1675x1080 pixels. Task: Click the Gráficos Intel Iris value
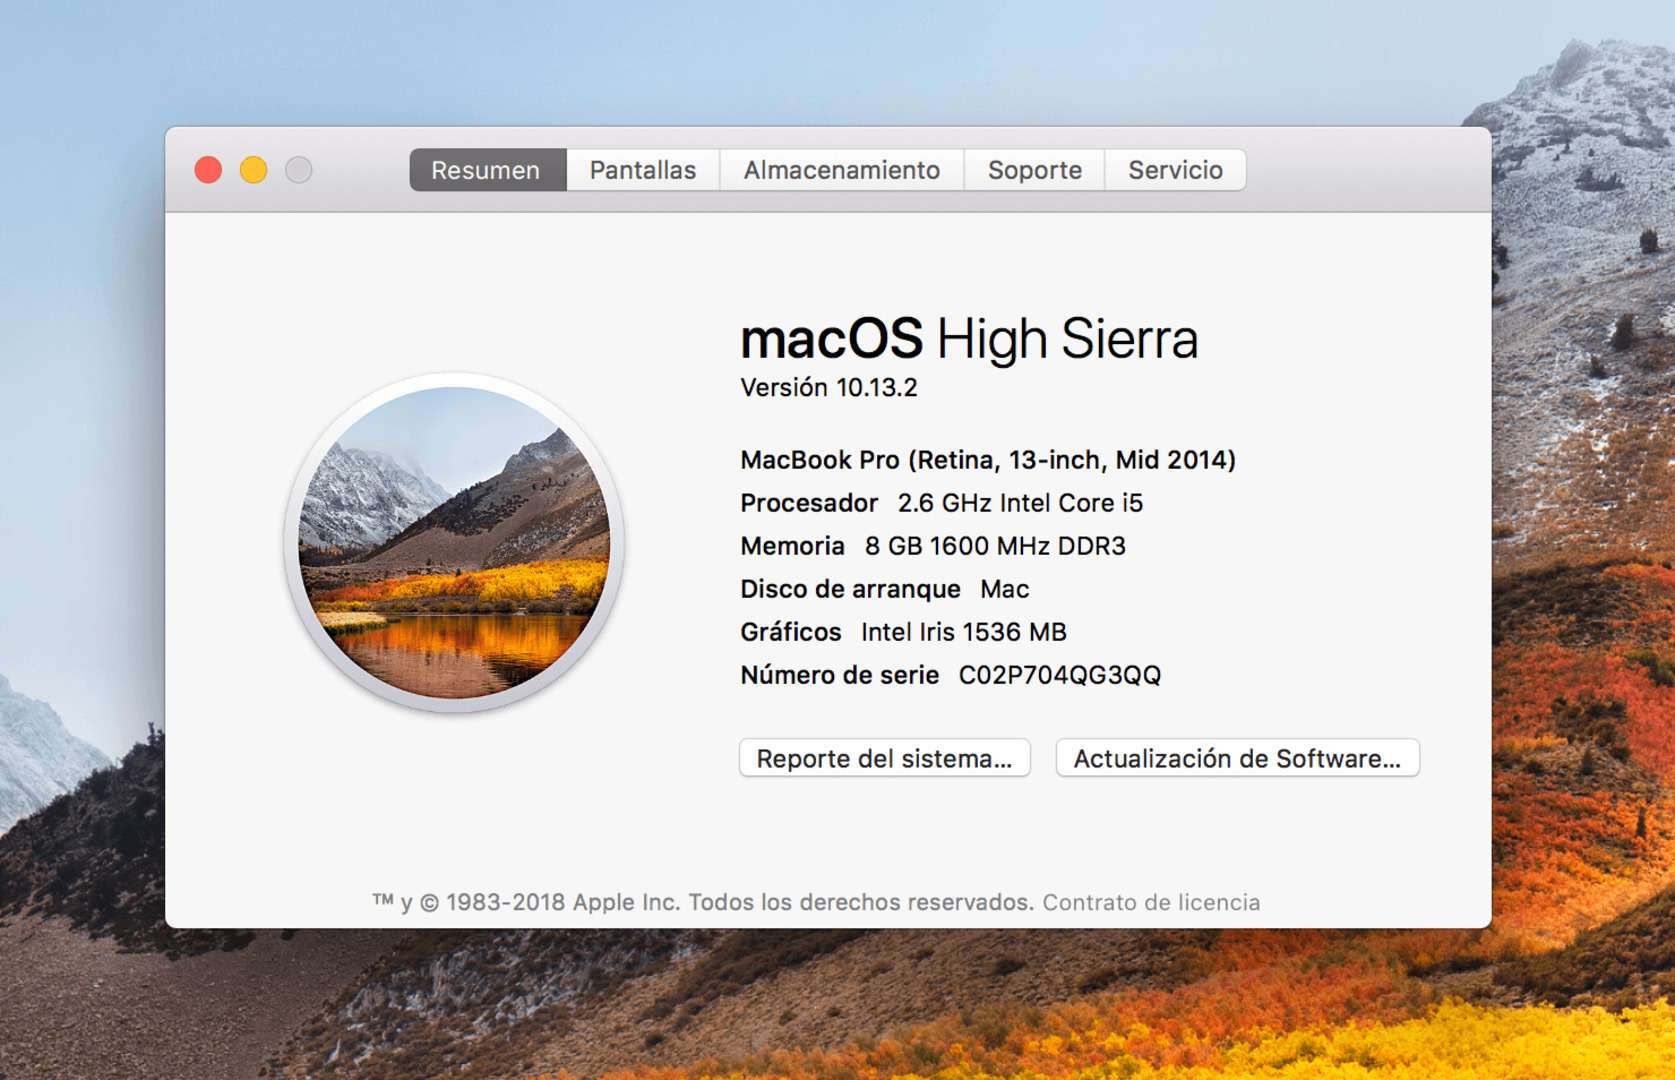click(963, 632)
